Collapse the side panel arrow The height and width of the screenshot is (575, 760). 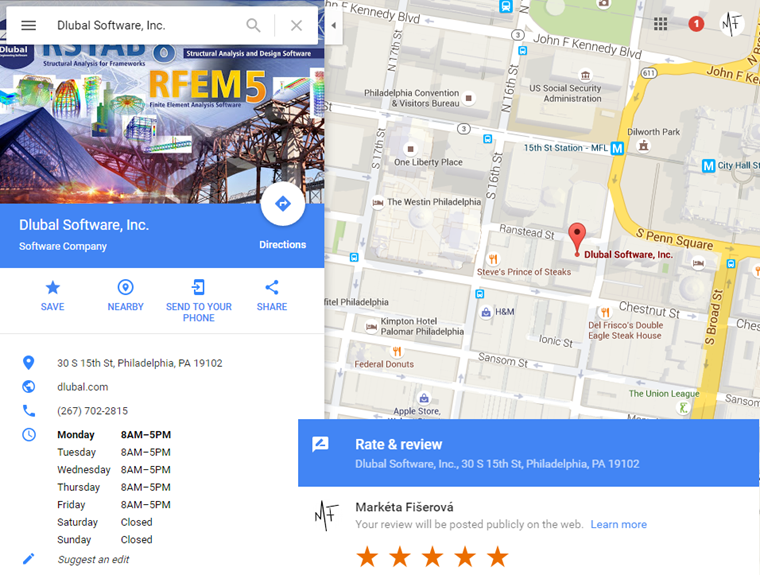(x=333, y=25)
